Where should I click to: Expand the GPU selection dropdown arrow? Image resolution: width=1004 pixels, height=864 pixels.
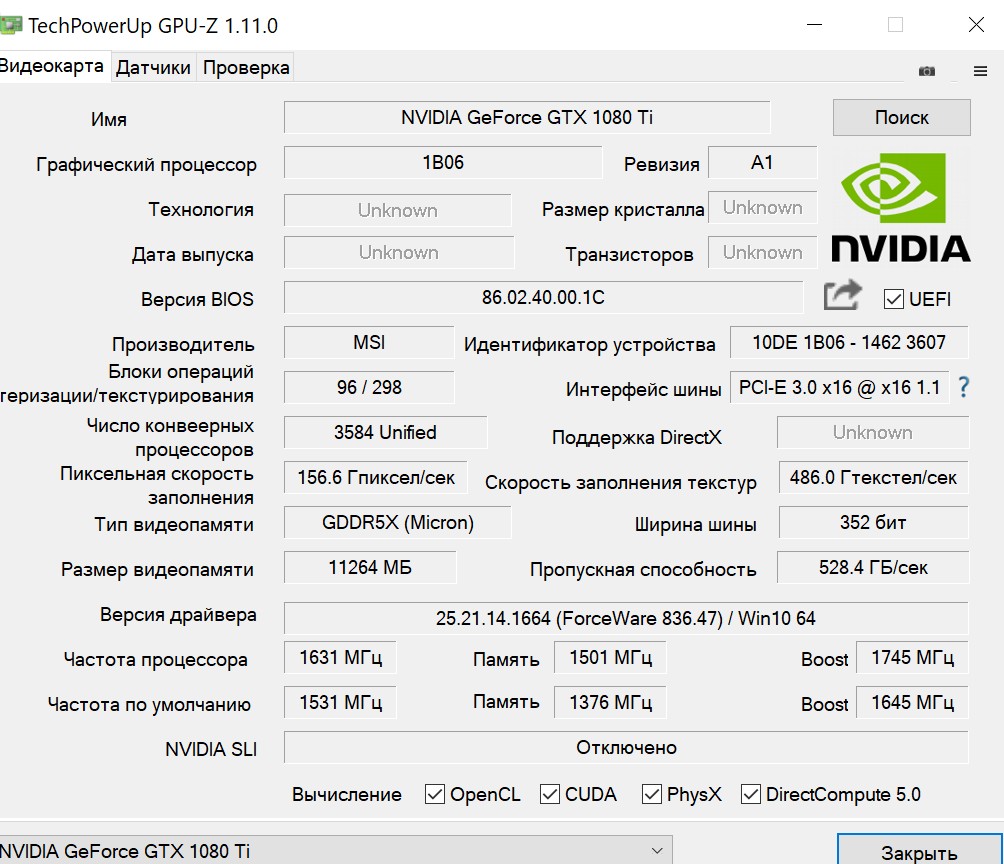coord(657,851)
